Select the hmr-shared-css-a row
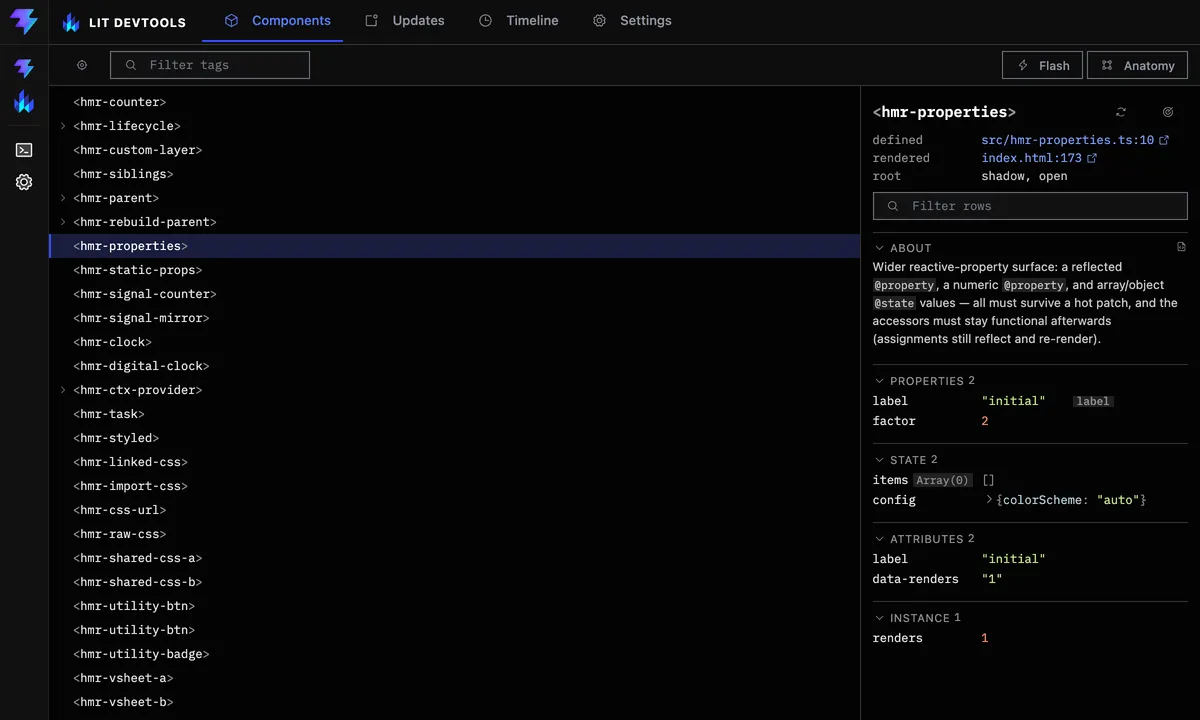 point(455,558)
